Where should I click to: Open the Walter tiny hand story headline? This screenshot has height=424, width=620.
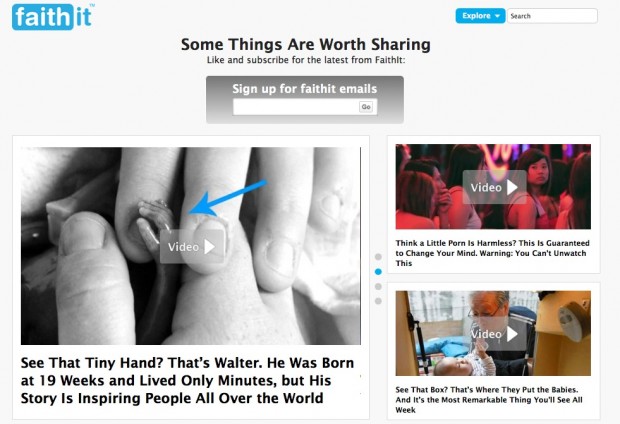pos(187,380)
